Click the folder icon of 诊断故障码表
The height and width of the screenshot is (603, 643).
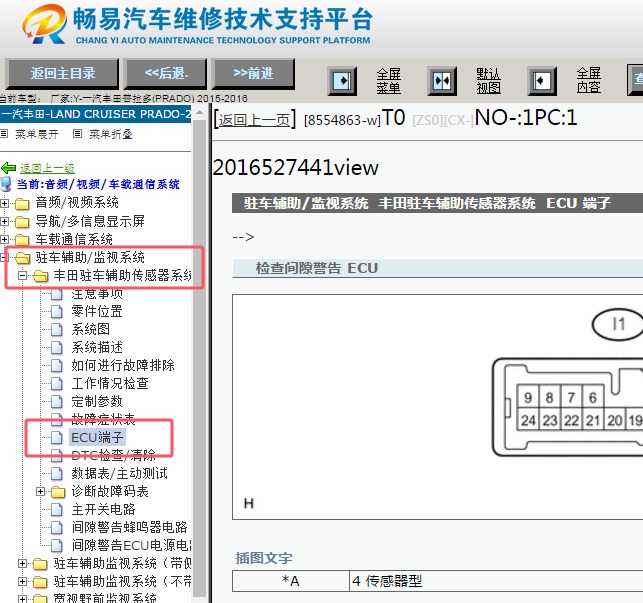click(x=58, y=492)
